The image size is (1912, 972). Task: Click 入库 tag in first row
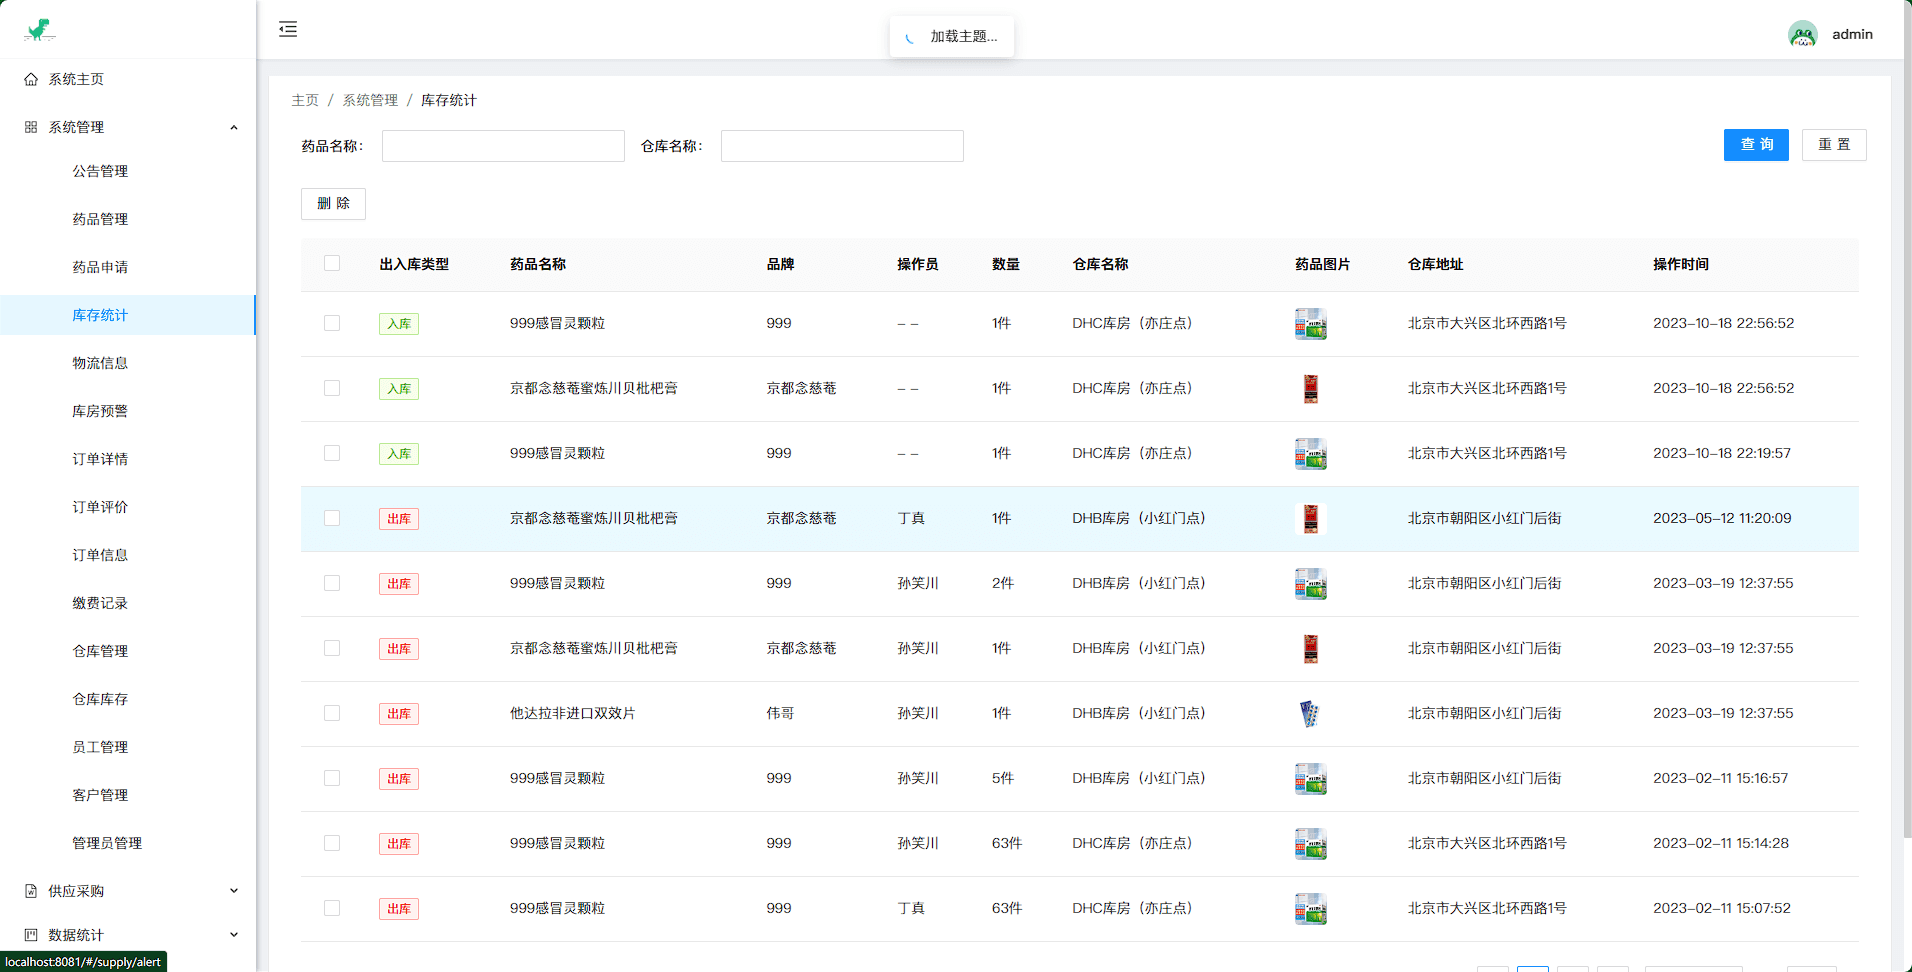tap(399, 324)
